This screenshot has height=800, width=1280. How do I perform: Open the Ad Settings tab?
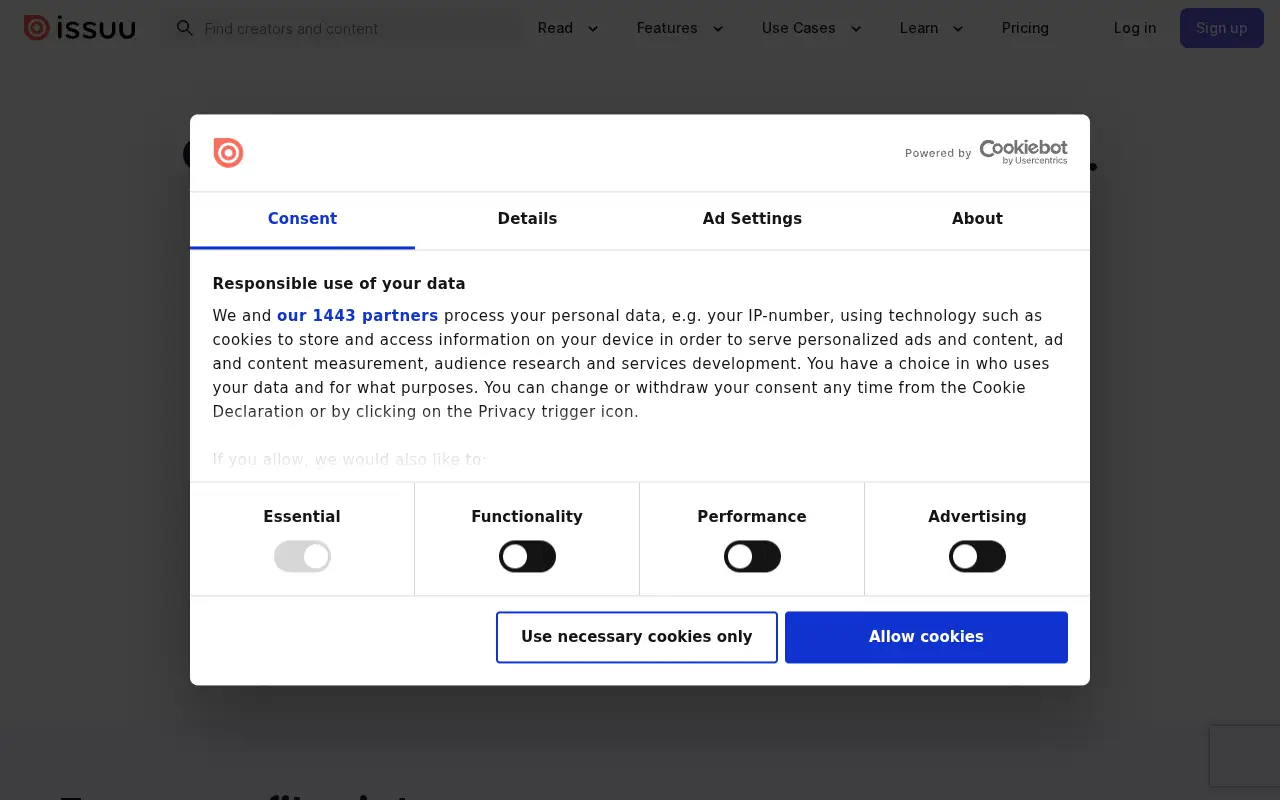coord(752,219)
